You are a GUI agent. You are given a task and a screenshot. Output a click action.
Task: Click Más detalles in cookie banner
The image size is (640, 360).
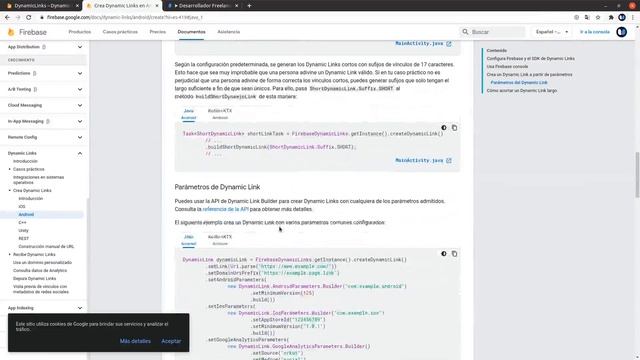[x=135, y=341]
